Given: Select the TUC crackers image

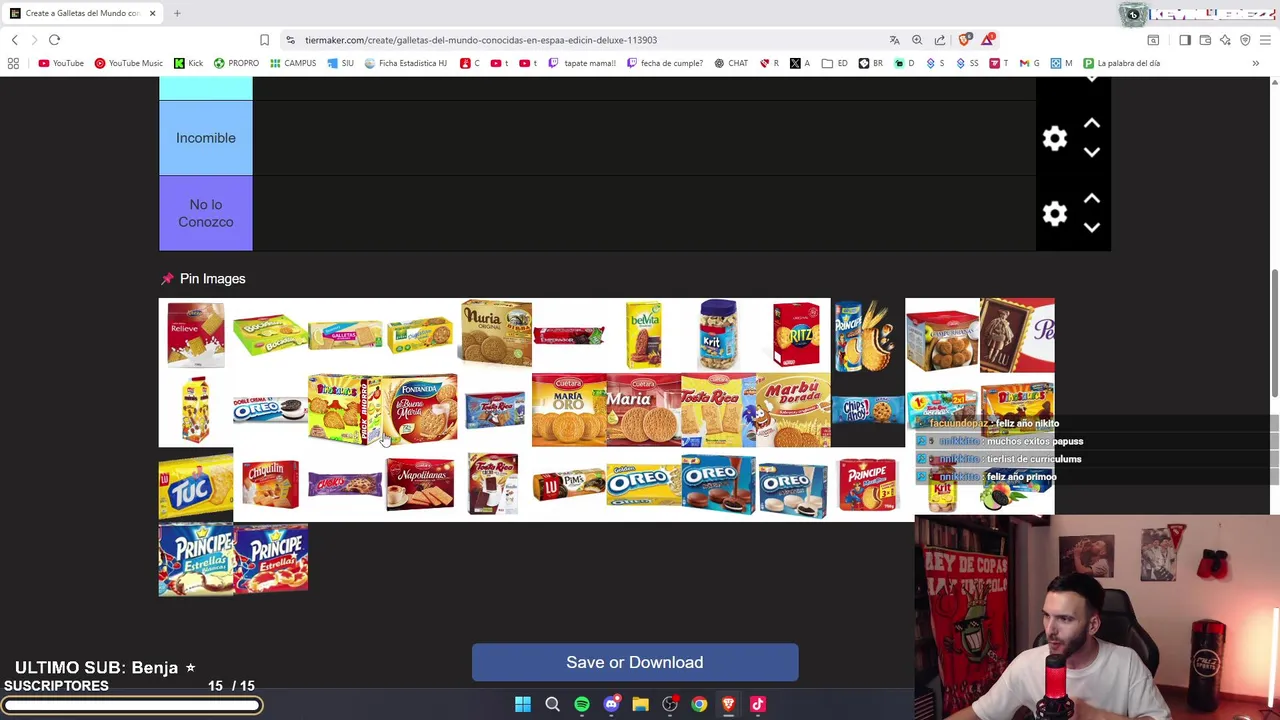Looking at the screenshot, I should click(x=196, y=485).
